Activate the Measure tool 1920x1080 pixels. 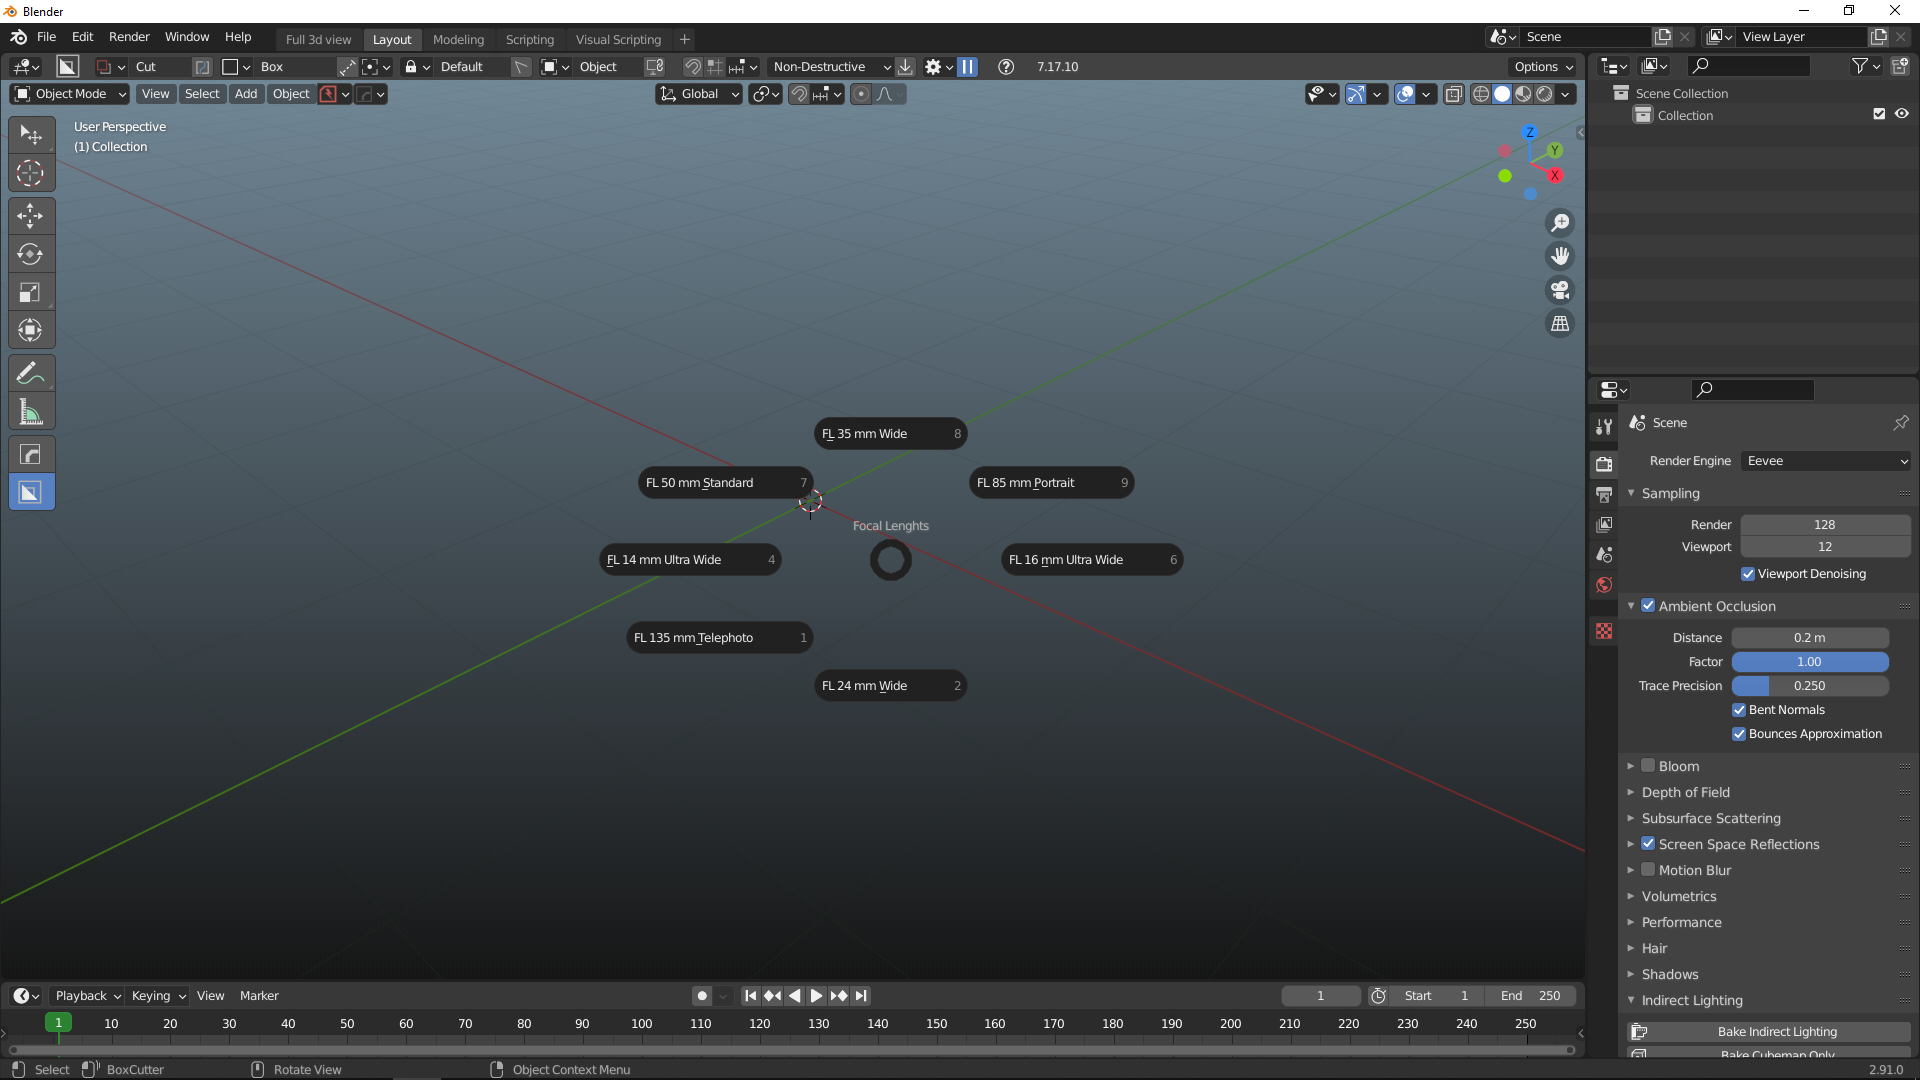(x=31, y=410)
